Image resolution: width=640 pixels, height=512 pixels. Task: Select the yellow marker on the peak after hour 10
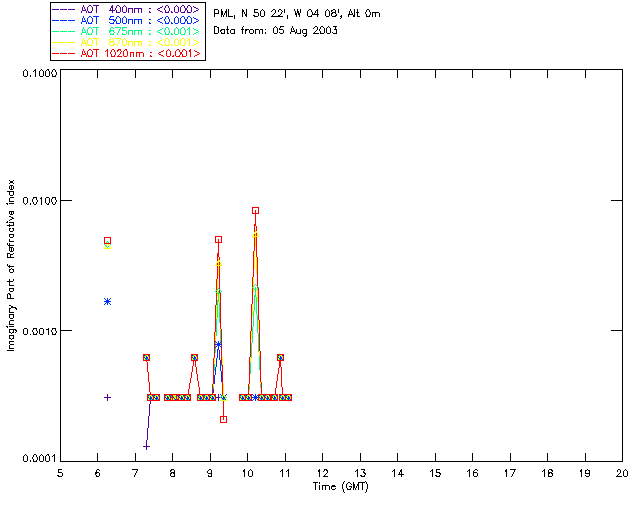click(x=256, y=235)
